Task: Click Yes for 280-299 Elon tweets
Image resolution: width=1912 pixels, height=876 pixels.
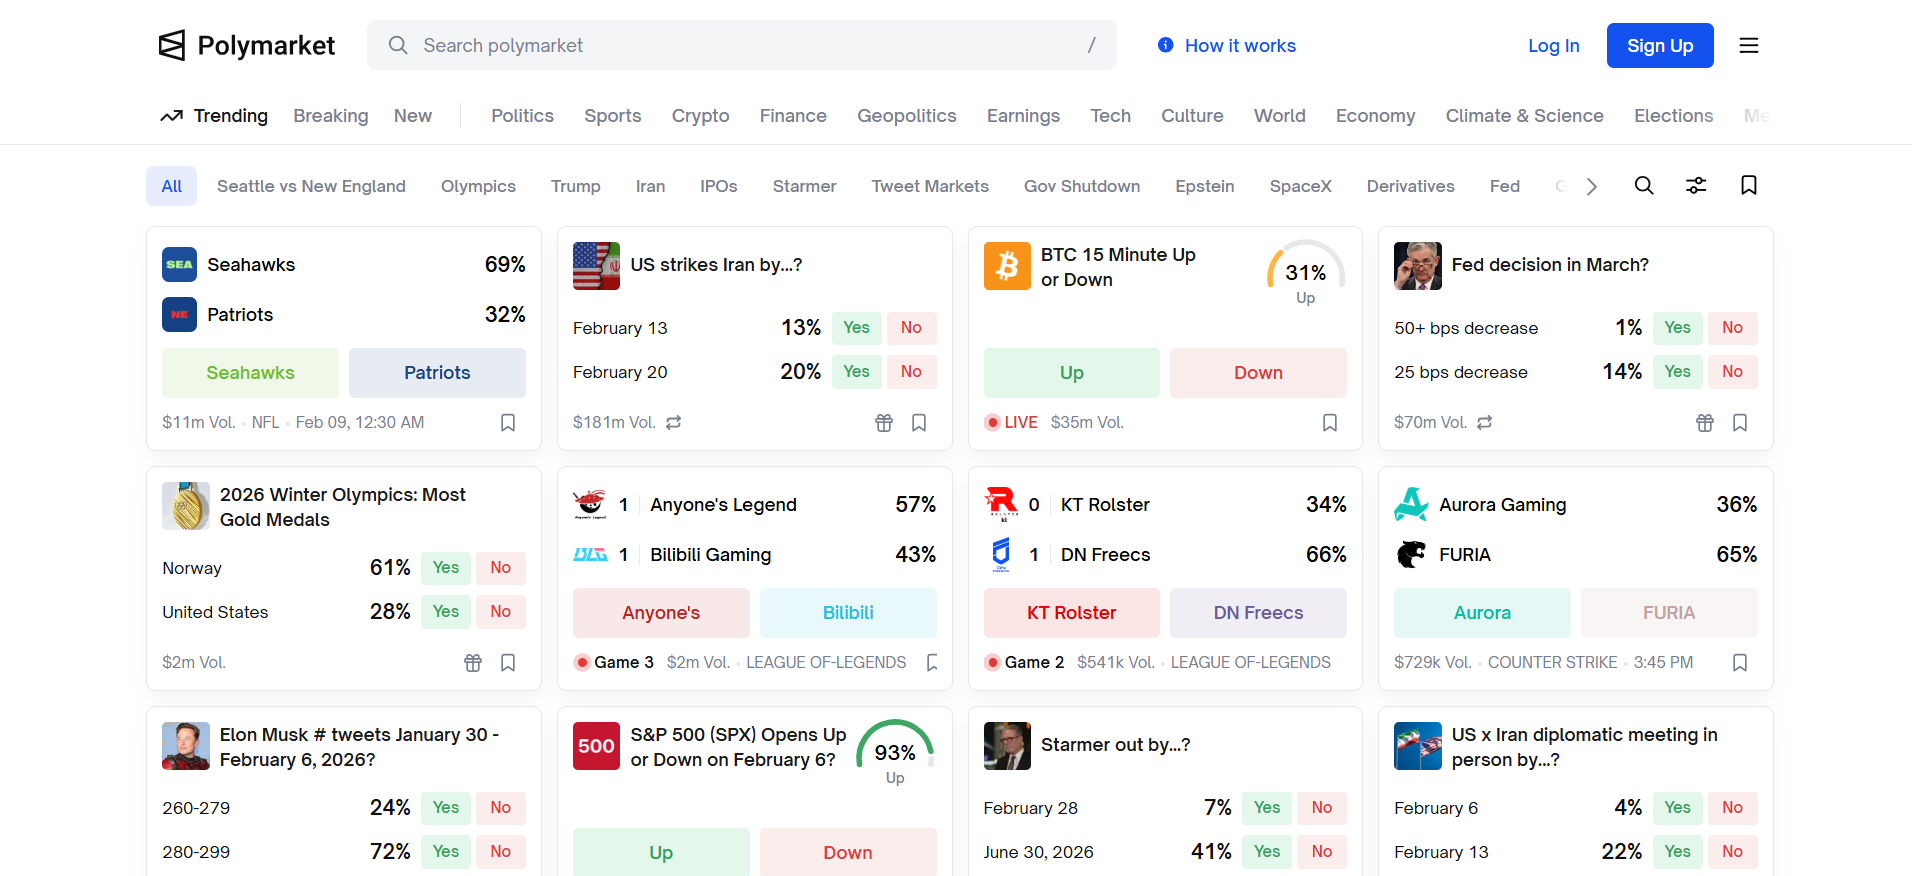Action: 446,852
